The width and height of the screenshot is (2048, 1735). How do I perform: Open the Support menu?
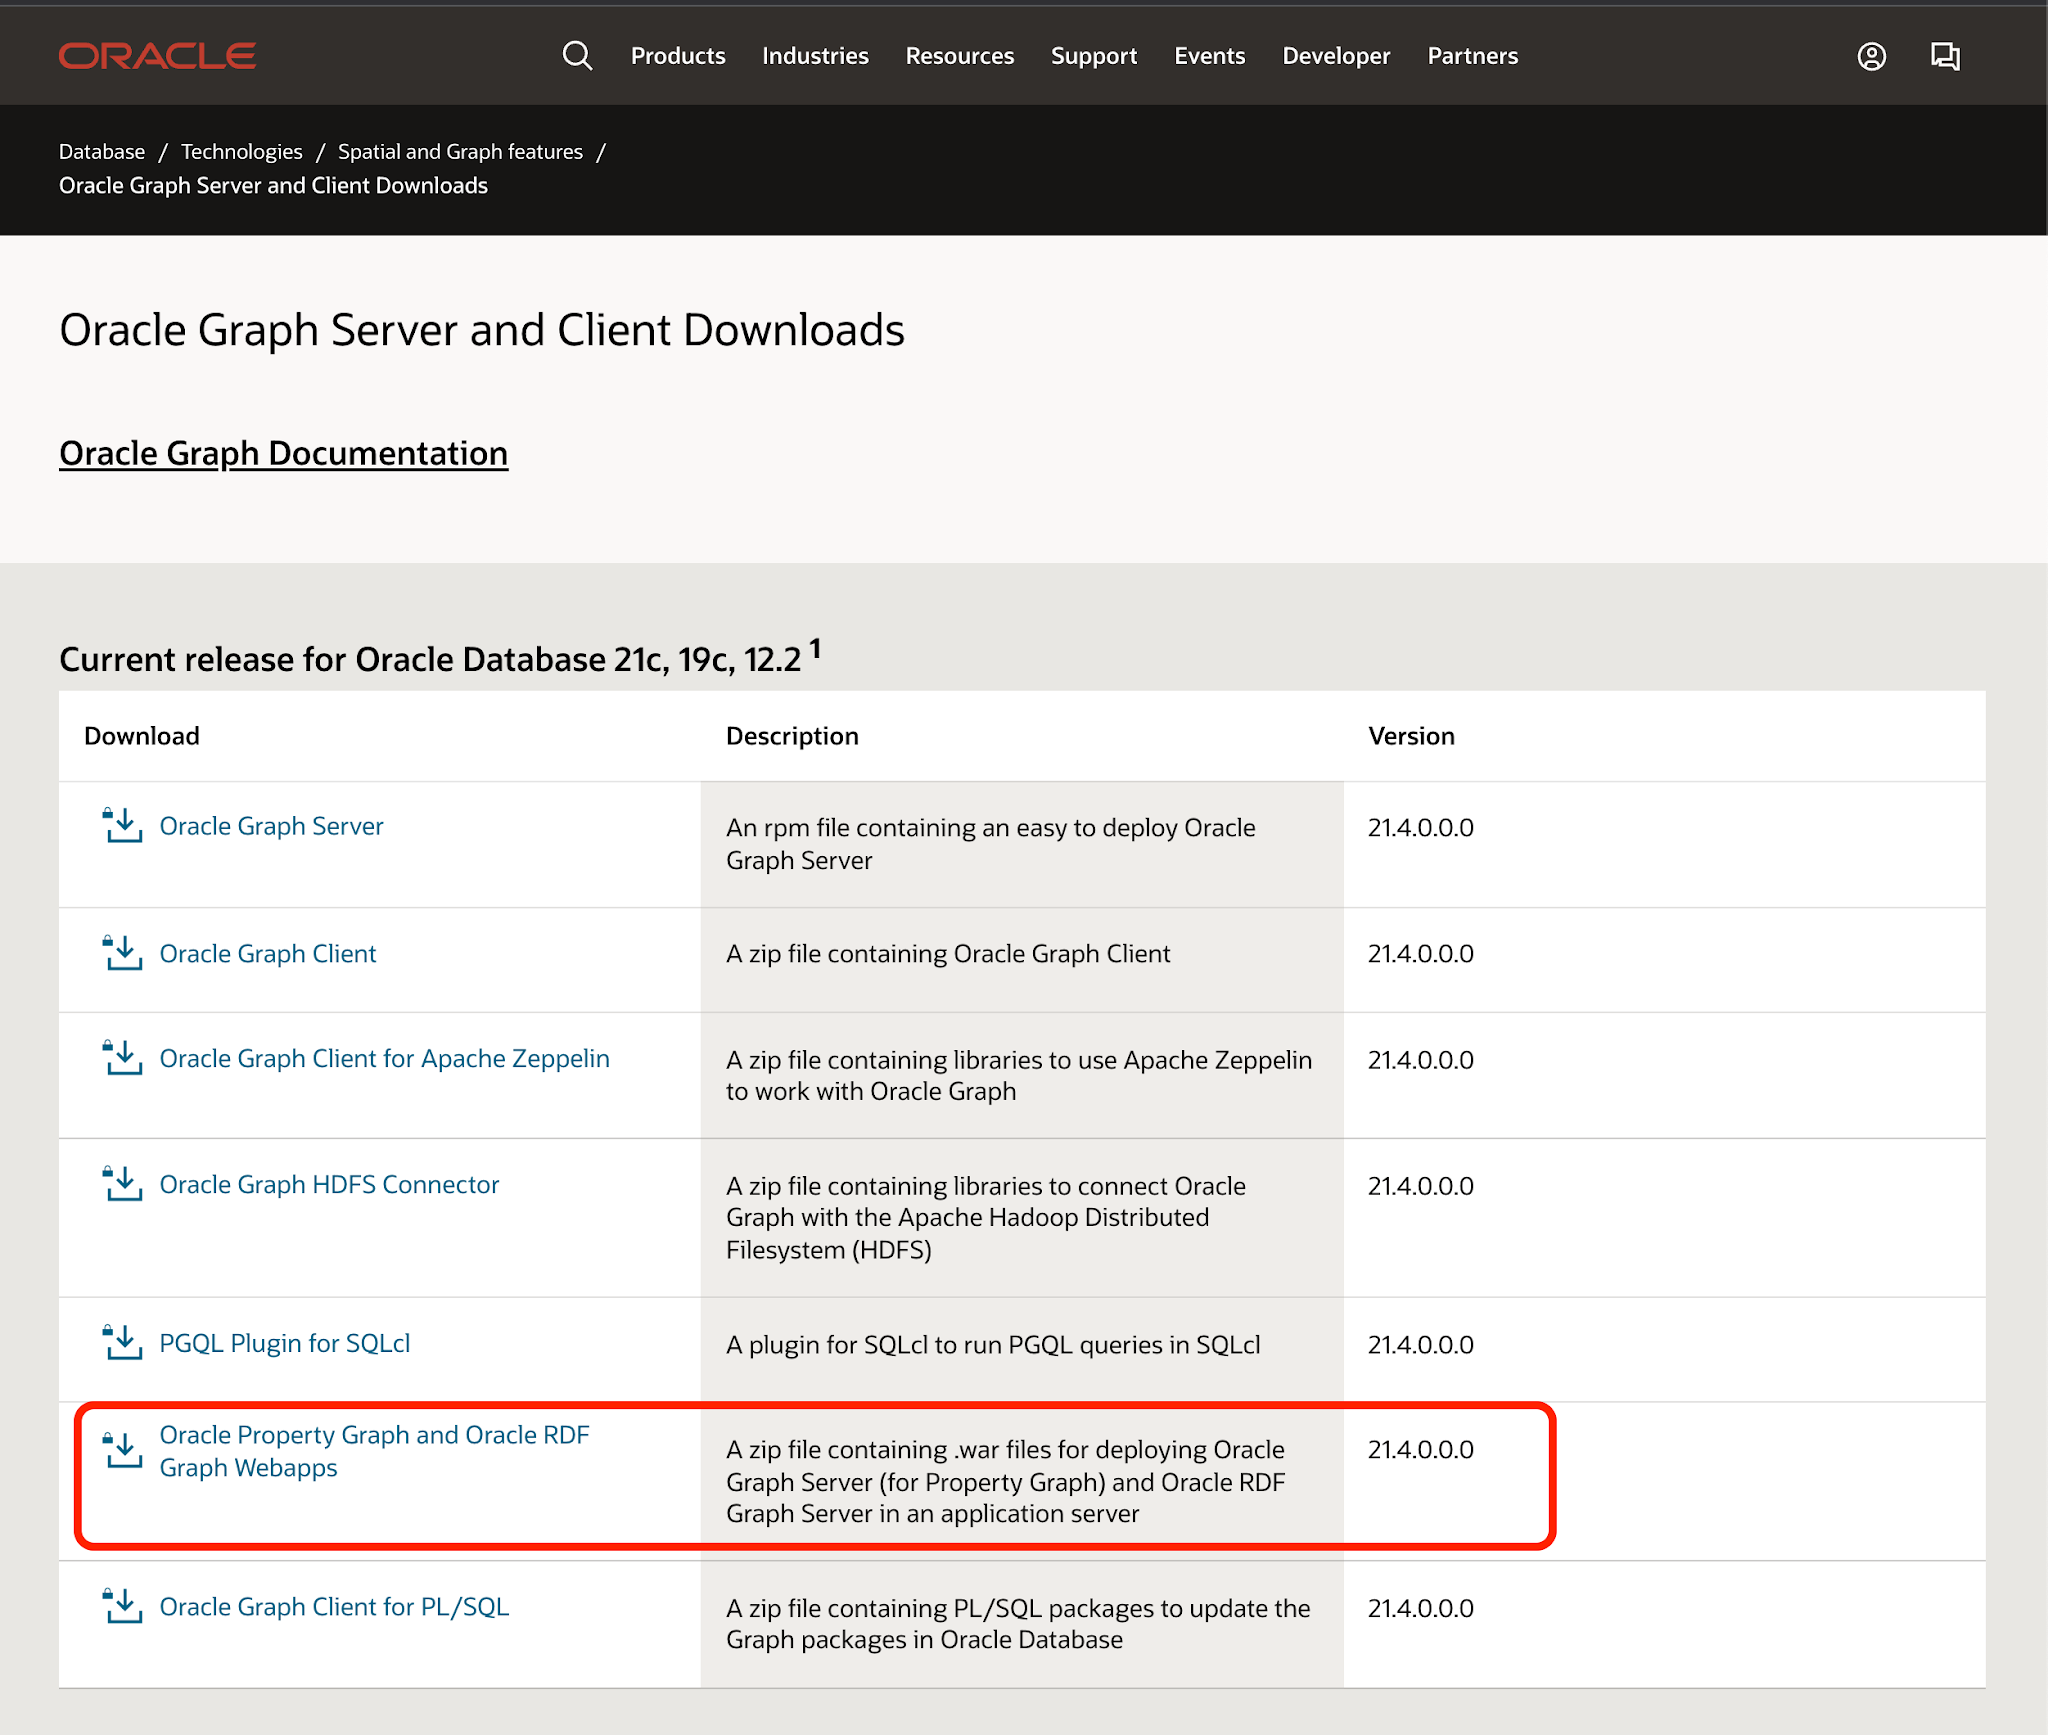(1094, 56)
